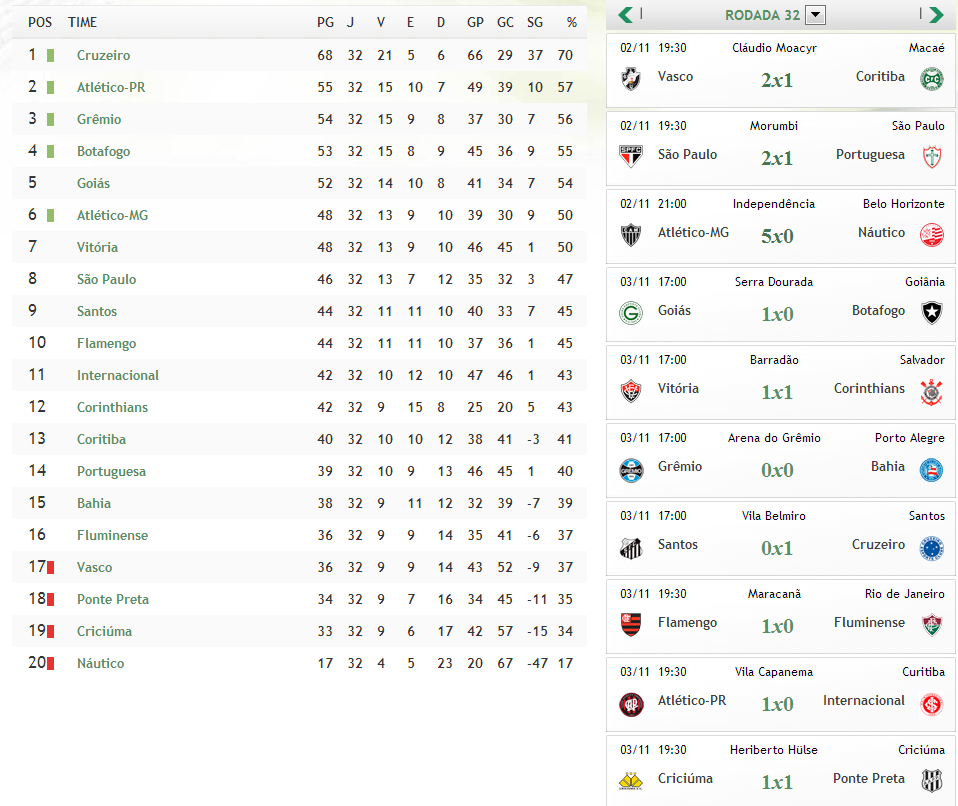Image resolution: width=958 pixels, height=806 pixels.
Task: Click the Náutico club crest icon
Action: tap(932, 234)
